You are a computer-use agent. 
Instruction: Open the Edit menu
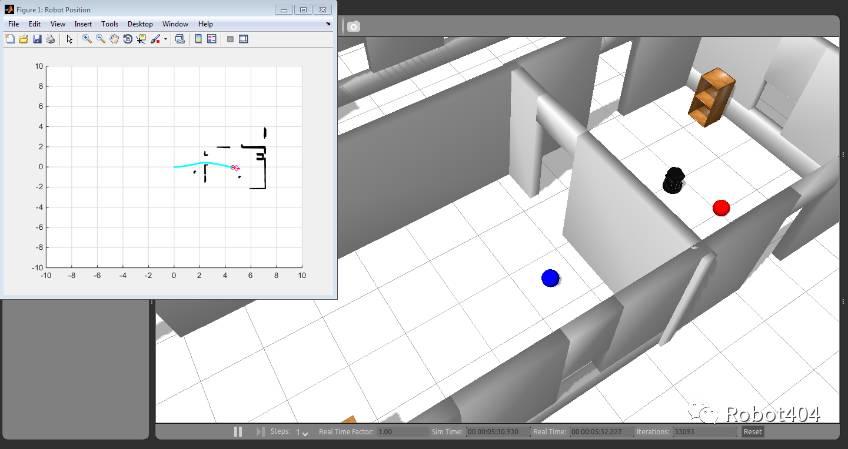pos(35,24)
